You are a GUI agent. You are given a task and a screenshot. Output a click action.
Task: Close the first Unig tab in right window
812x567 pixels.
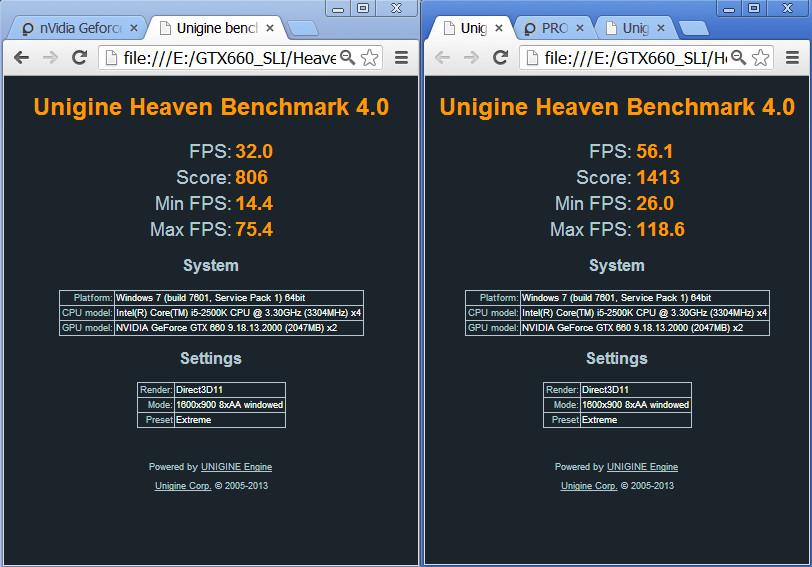pyautogui.click(x=499, y=28)
